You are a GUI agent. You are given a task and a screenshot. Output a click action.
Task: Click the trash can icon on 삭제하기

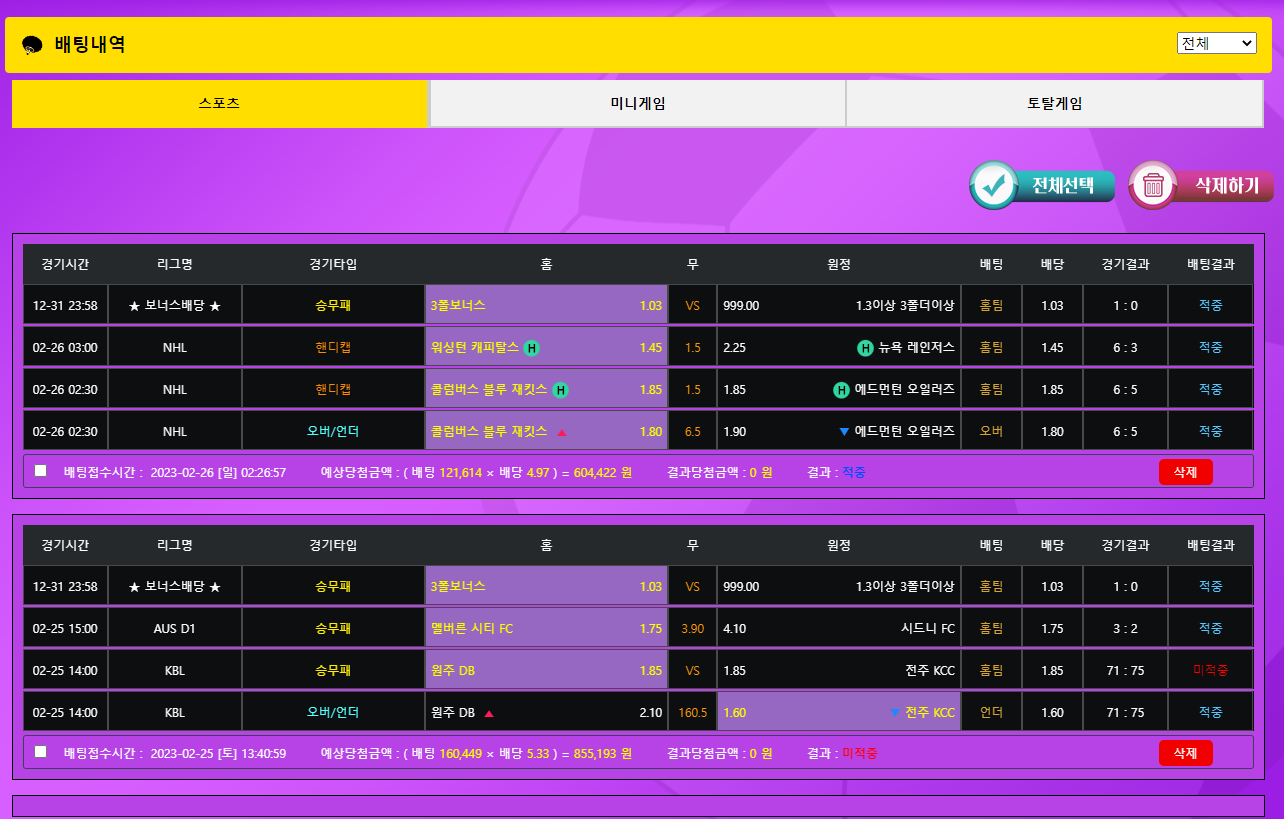coord(1153,185)
